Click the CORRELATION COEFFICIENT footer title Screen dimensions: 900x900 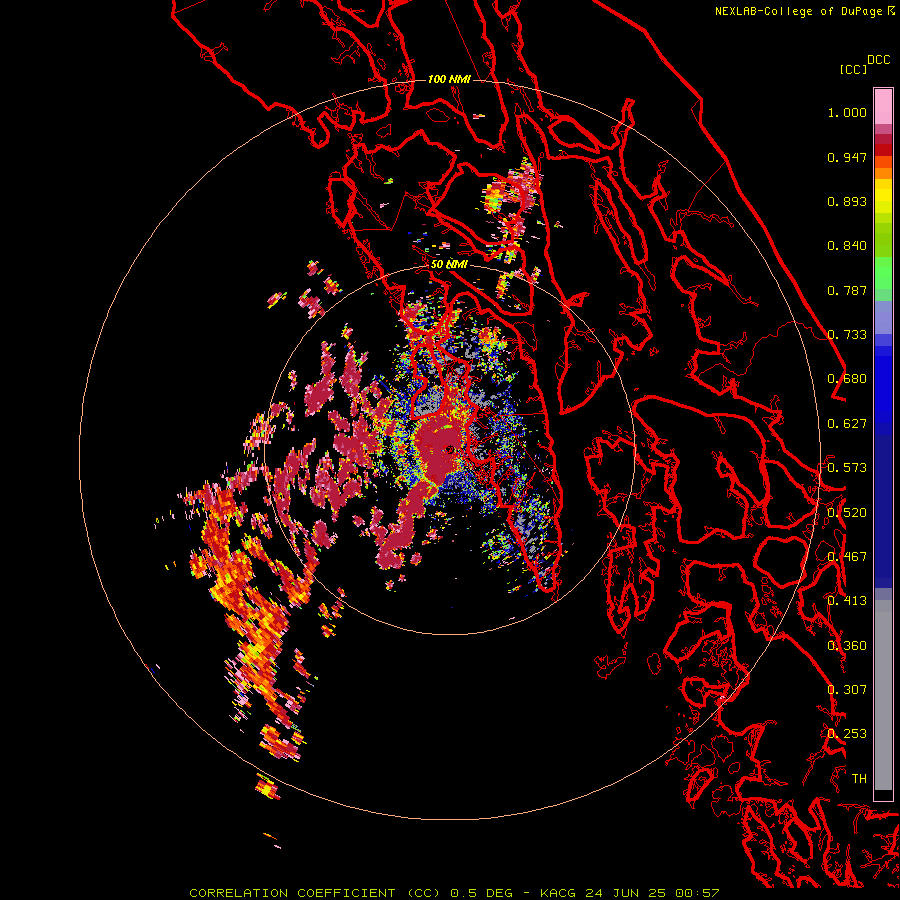315,893
